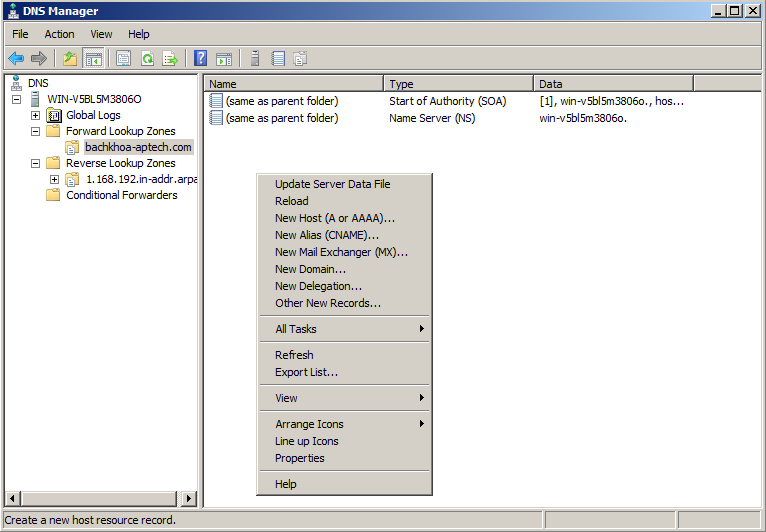
Task: Choose New Domain... entry
Action: click(x=344, y=269)
